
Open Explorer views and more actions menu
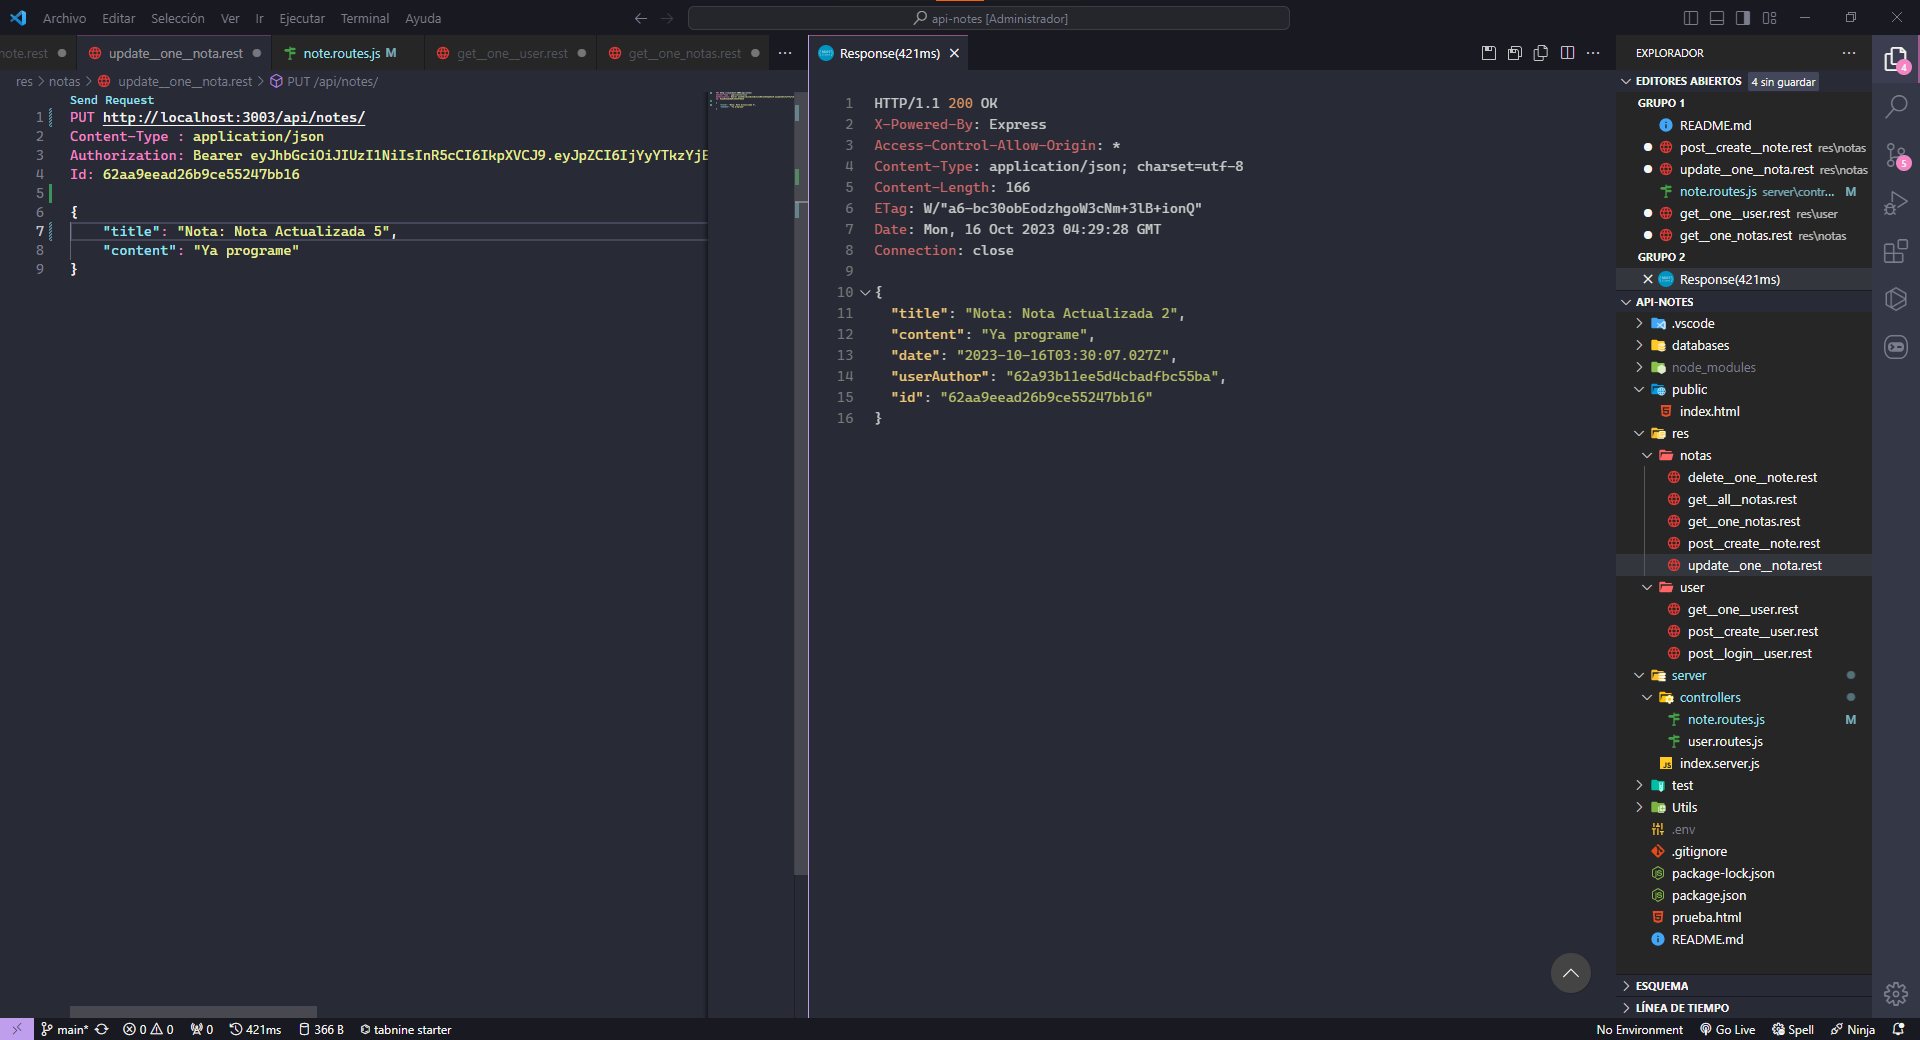[x=1849, y=53]
